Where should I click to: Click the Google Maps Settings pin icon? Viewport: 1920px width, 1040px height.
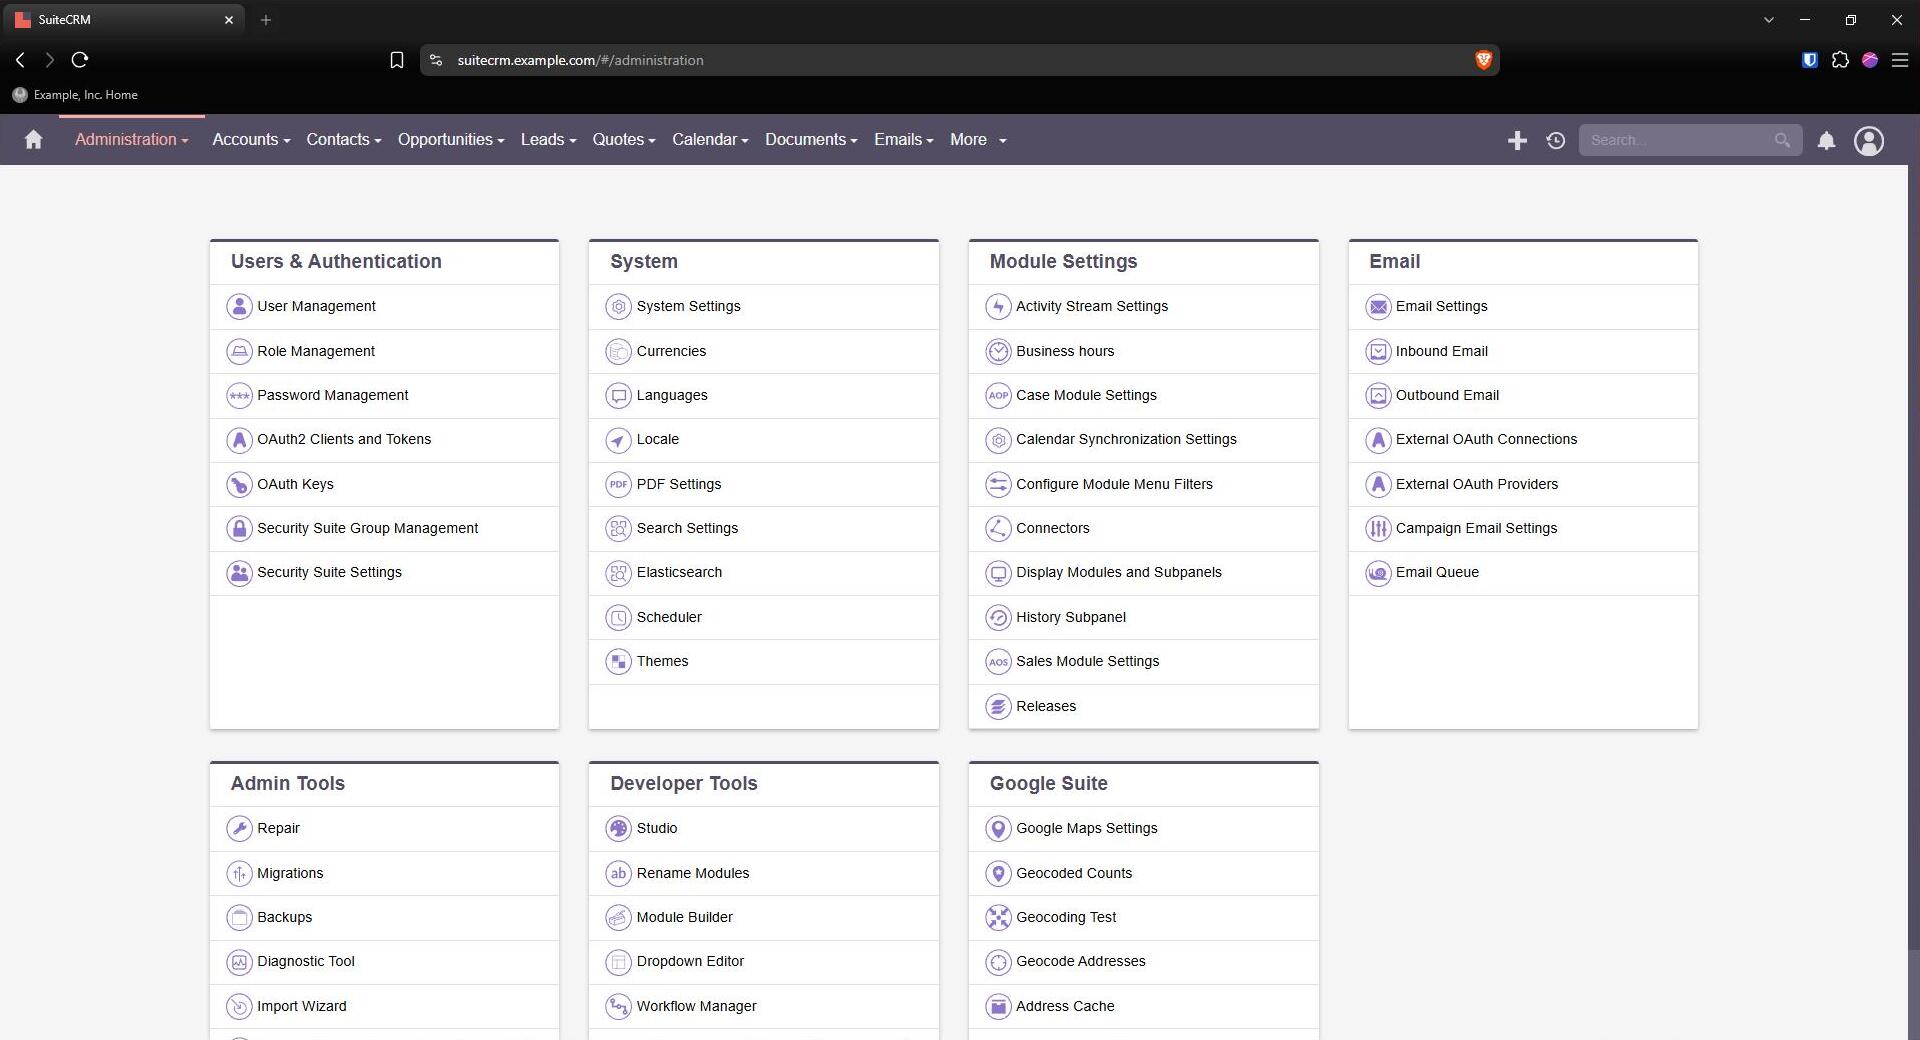(x=998, y=829)
